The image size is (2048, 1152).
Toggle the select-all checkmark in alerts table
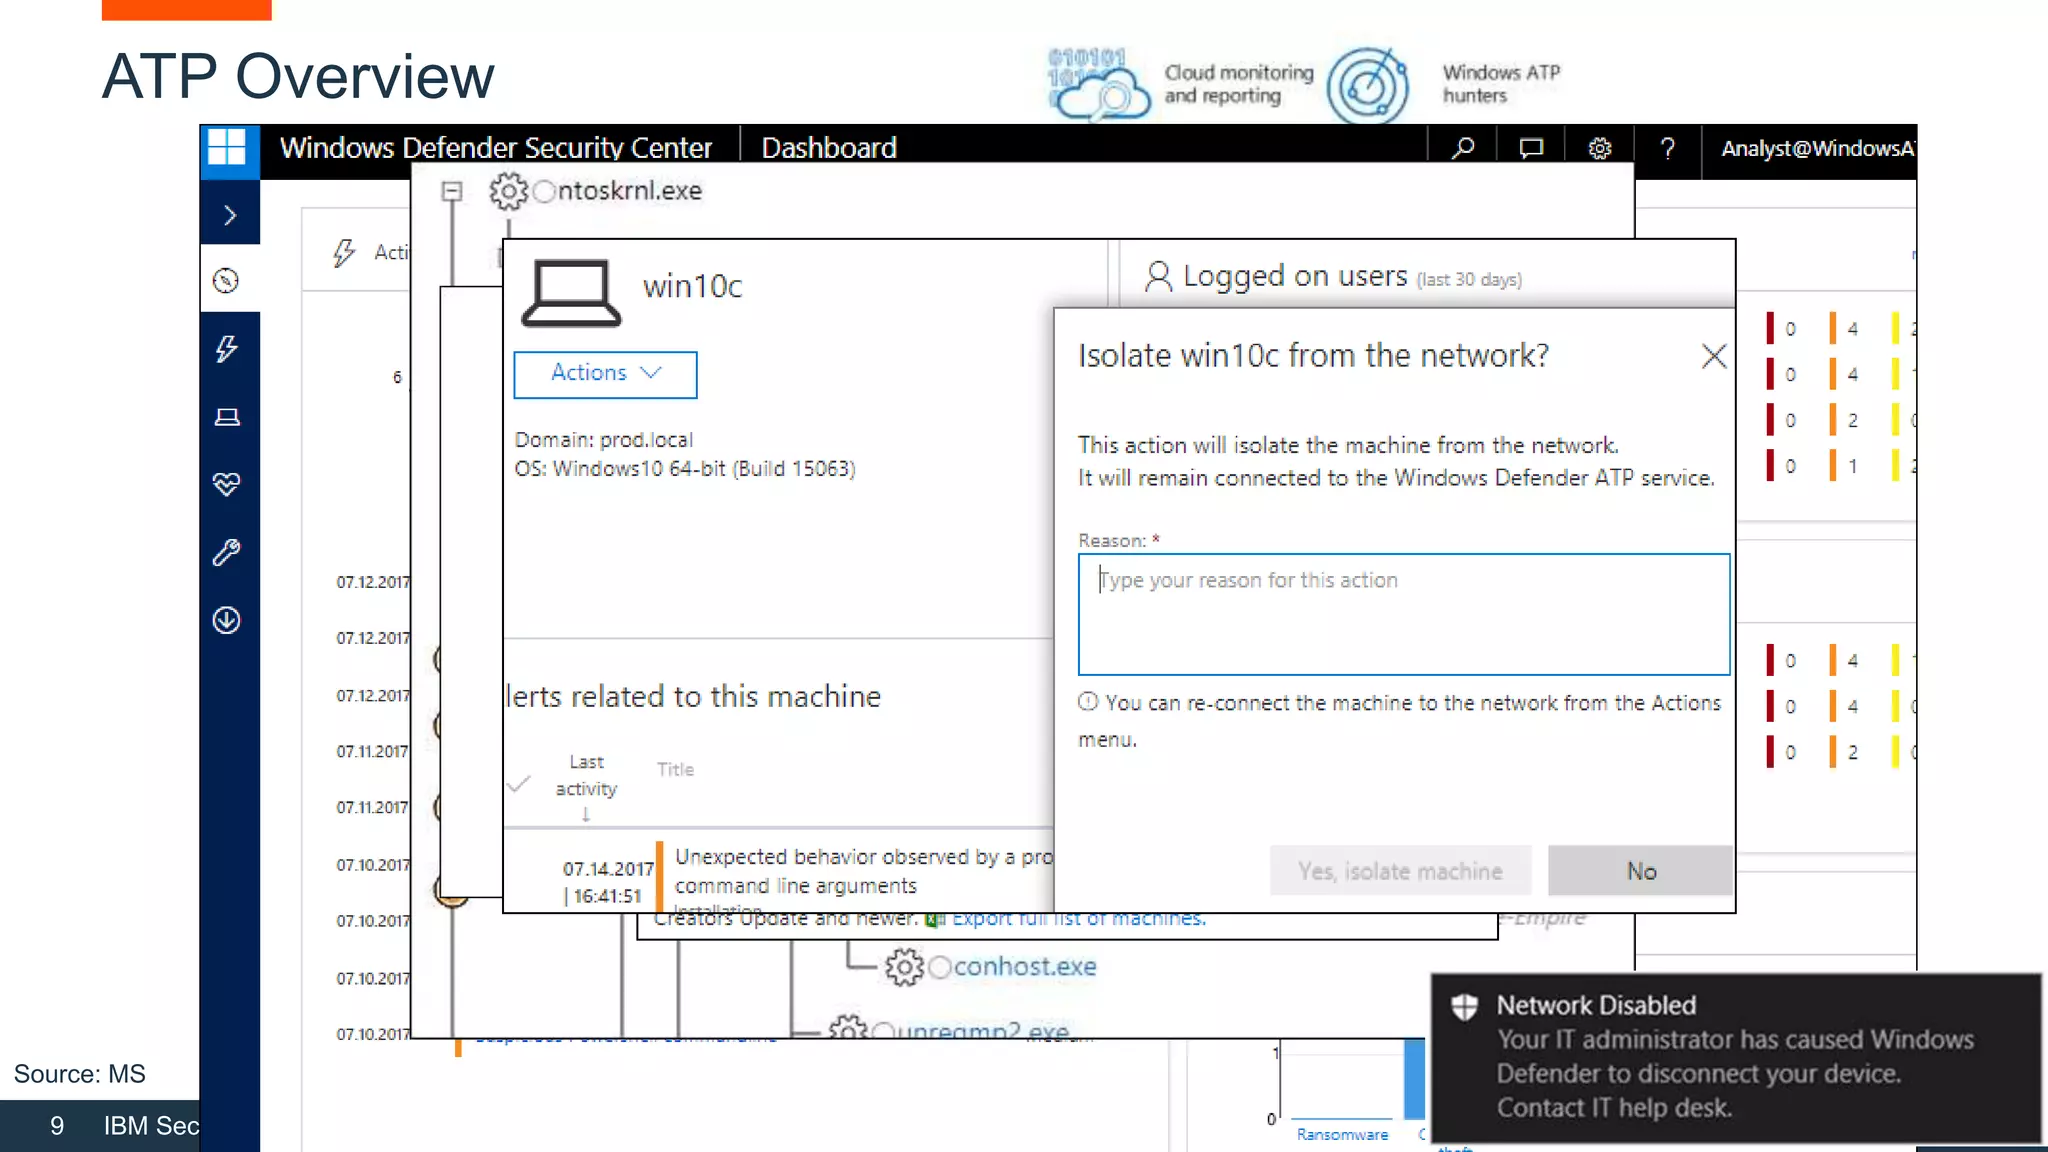click(518, 784)
